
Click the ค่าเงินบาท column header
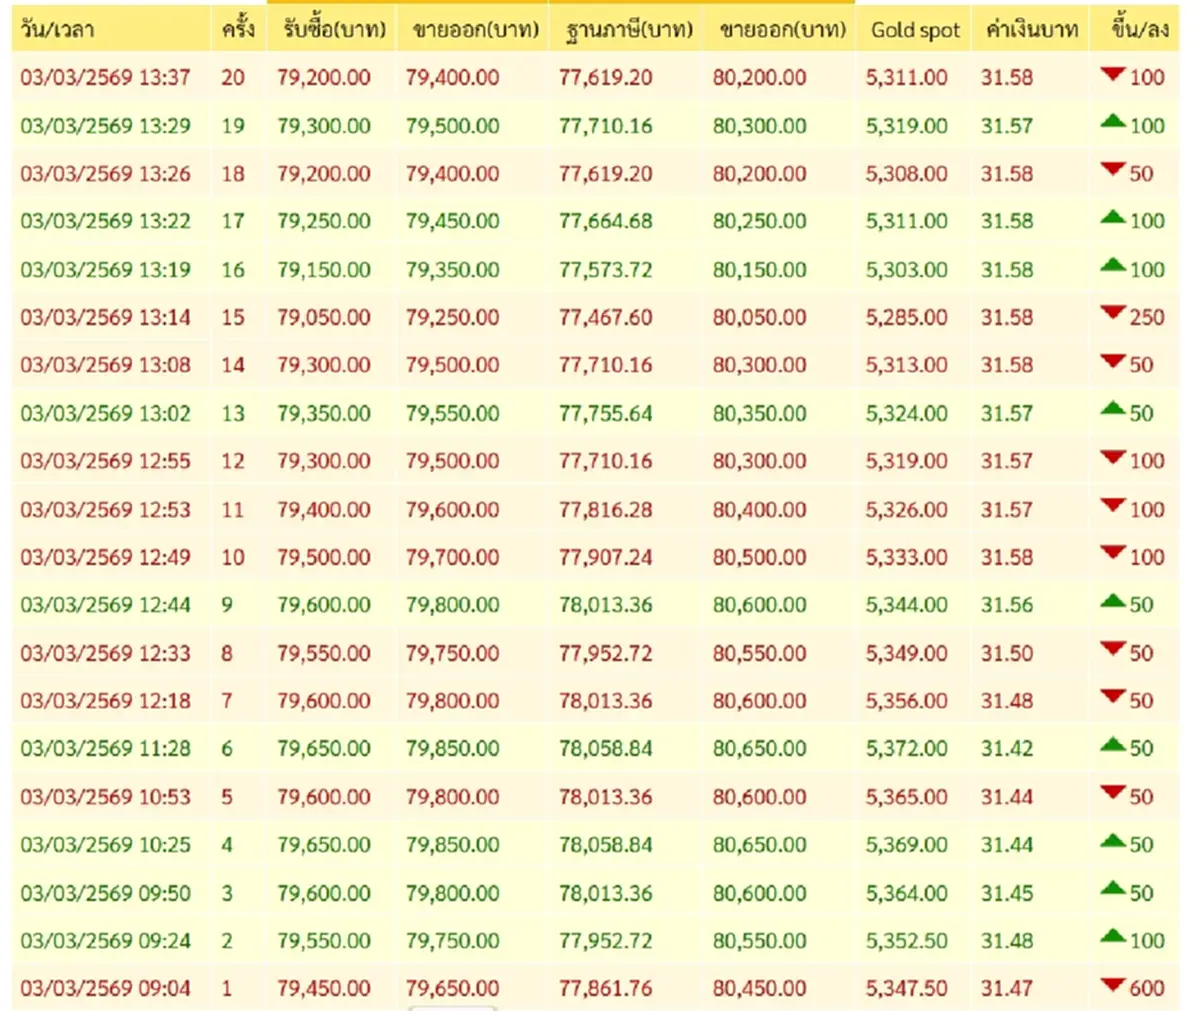1032,30
